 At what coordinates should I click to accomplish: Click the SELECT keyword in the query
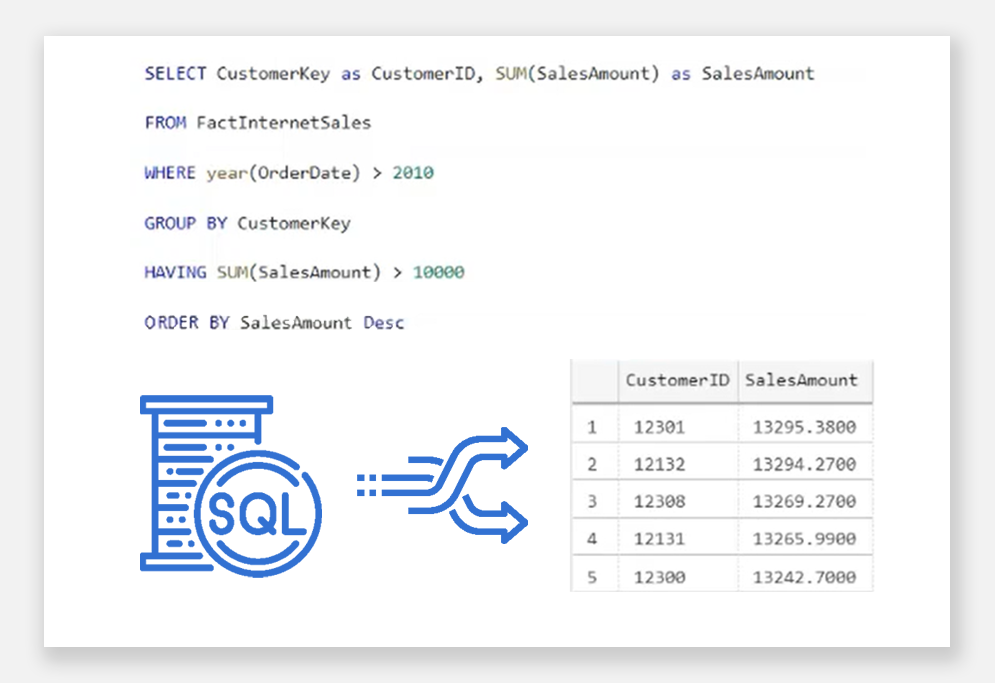[x=175, y=73]
